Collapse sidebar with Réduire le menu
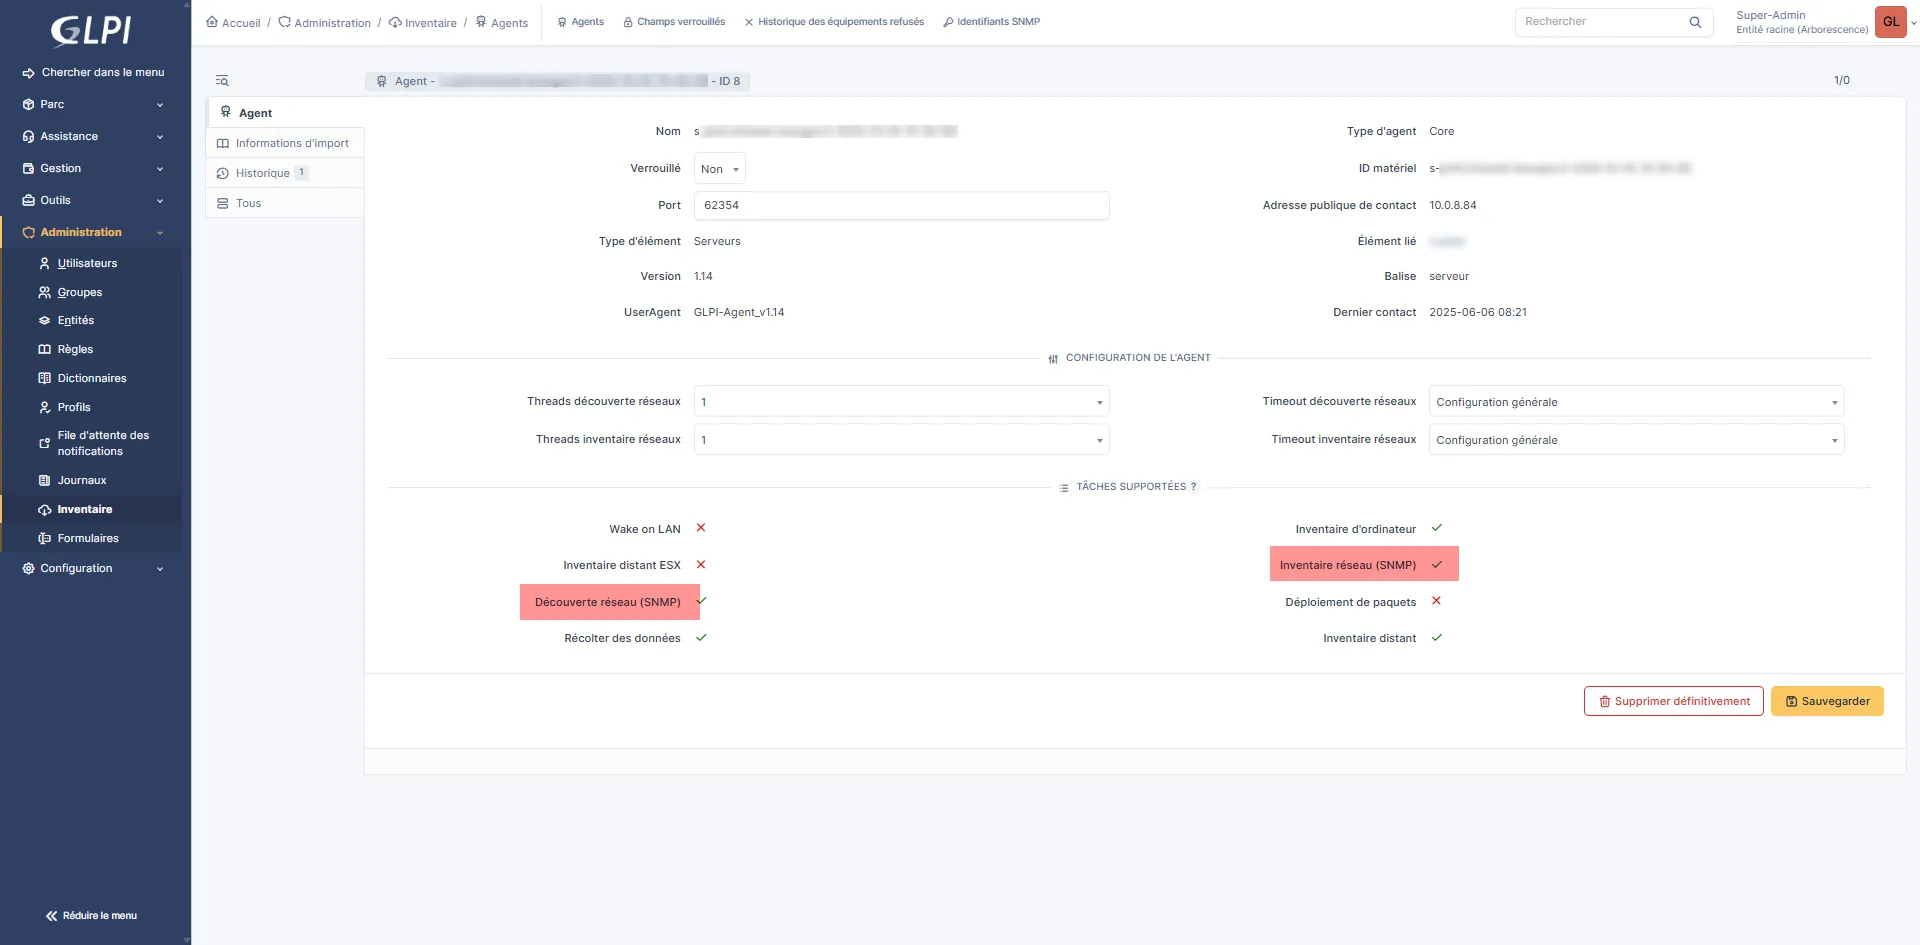 click(91, 915)
